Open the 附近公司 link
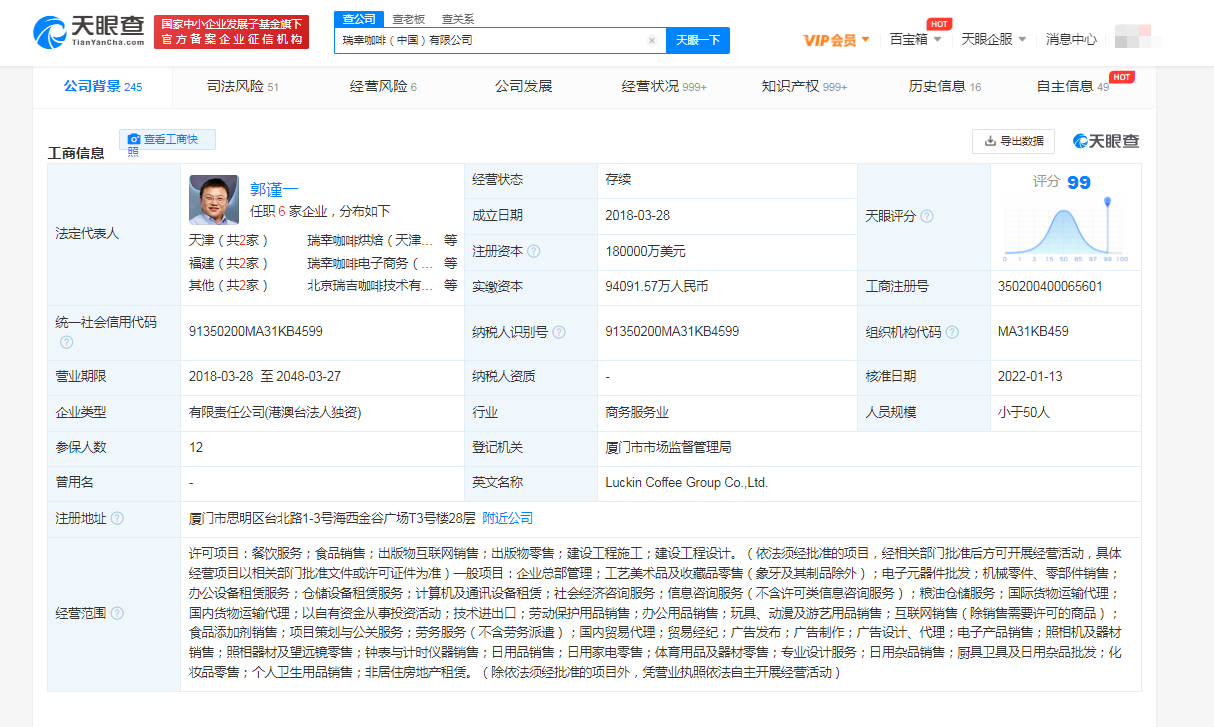This screenshot has width=1214, height=727. [x=508, y=518]
